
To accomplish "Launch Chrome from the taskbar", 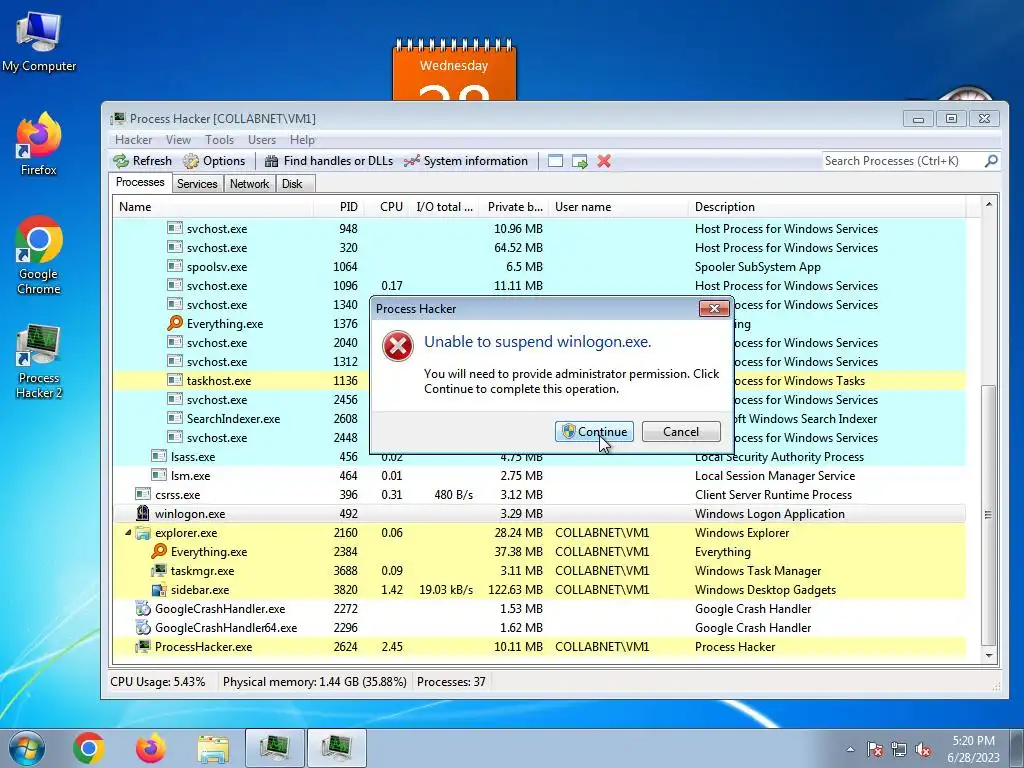I will pyautogui.click(x=89, y=748).
